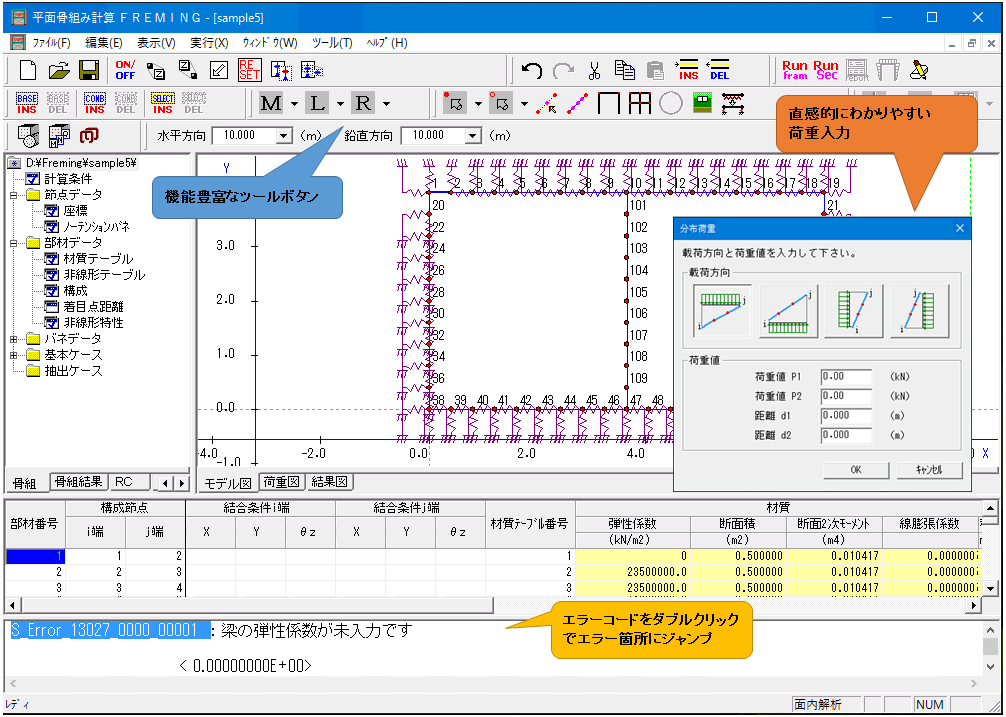Image resolution: width=1006 pixels, height=717 pixels.
Task: Open the 実行(X) menu
Action: [209, 43]
